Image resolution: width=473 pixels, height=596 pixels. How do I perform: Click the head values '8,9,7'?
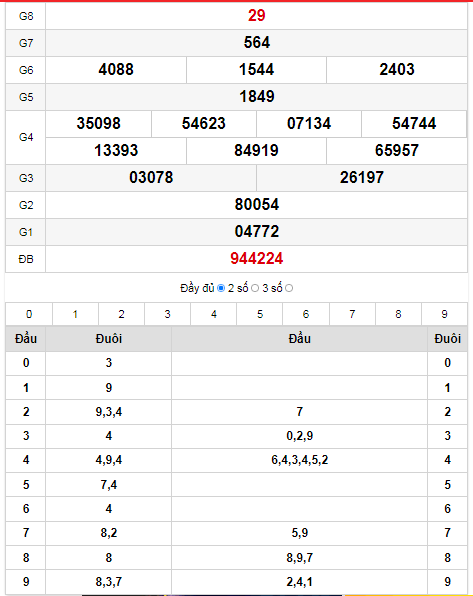[x=300, y=558]
